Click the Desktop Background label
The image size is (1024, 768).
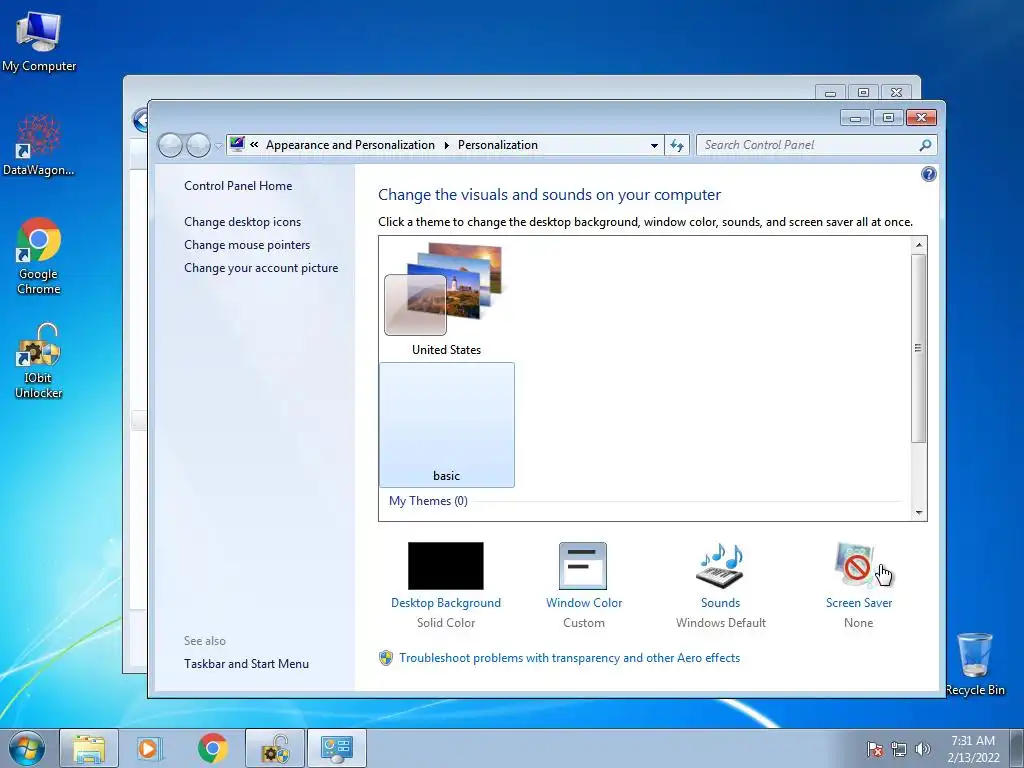click(445, 603)
